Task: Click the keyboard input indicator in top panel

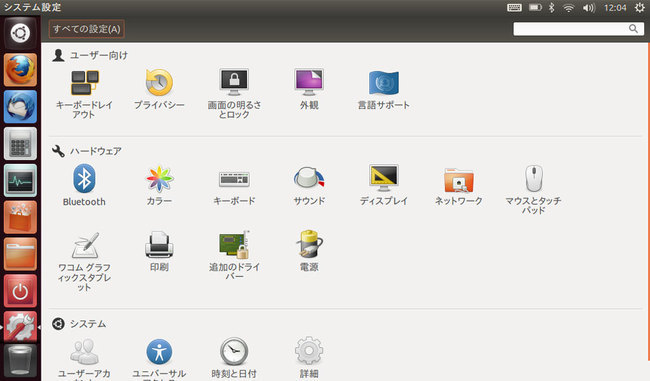Action: pos(514,7)
